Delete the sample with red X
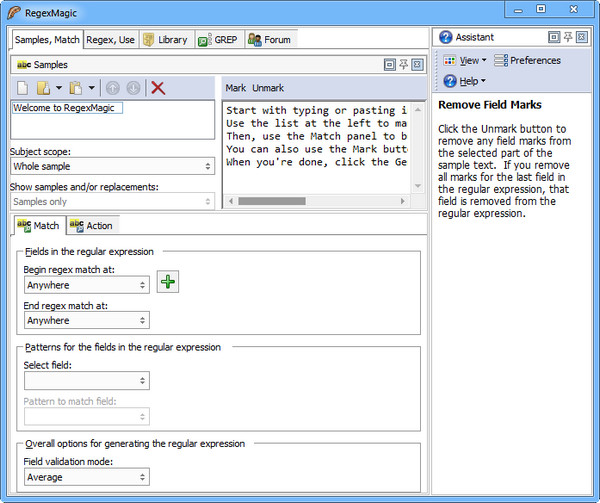This screenshot has height=503, width=600. tap(157, 88)
